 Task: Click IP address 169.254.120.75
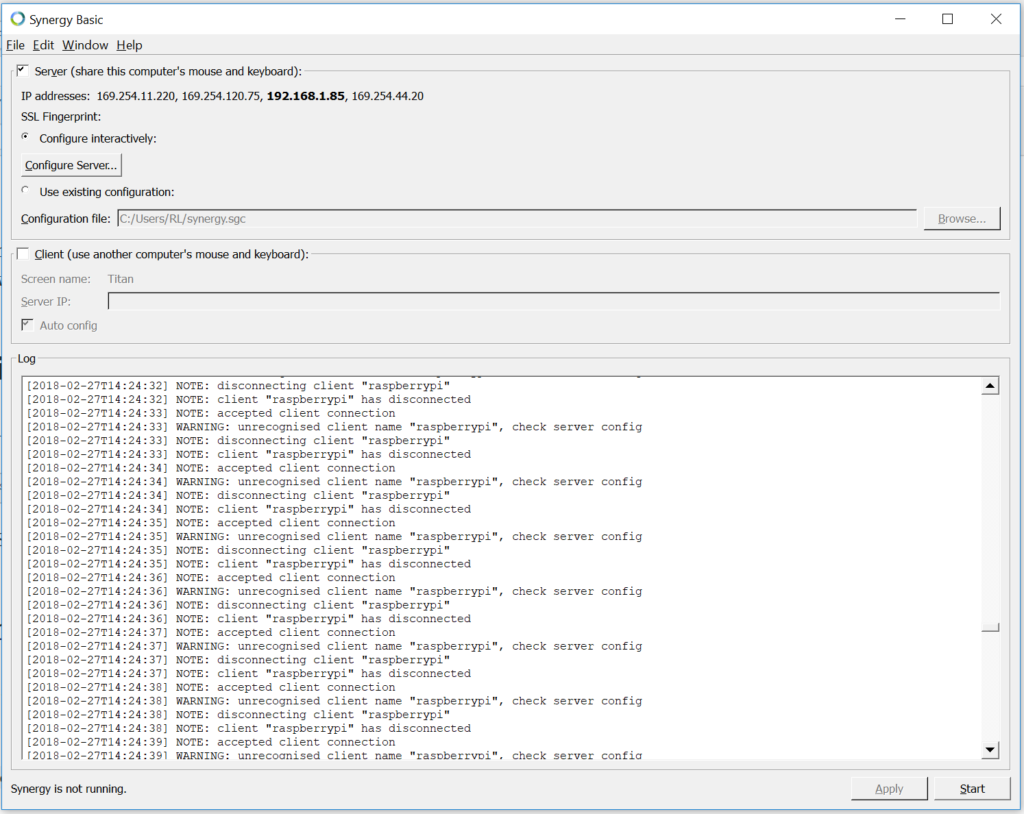tap(221, 96)
